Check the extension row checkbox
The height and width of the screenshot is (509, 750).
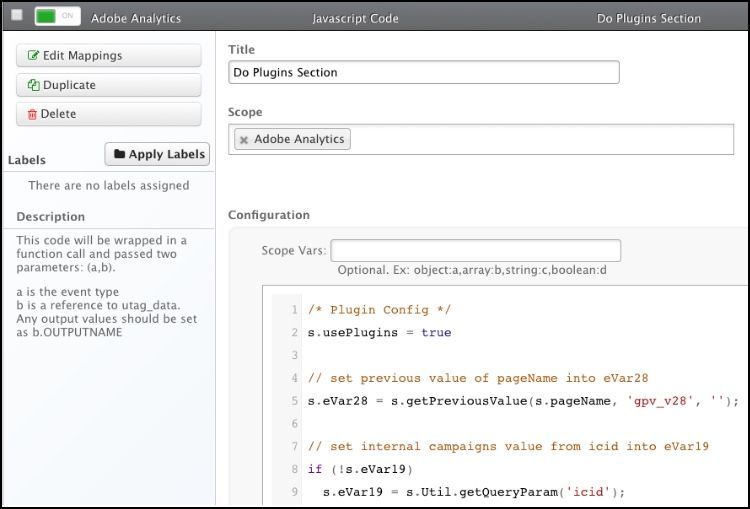(17, 16)
